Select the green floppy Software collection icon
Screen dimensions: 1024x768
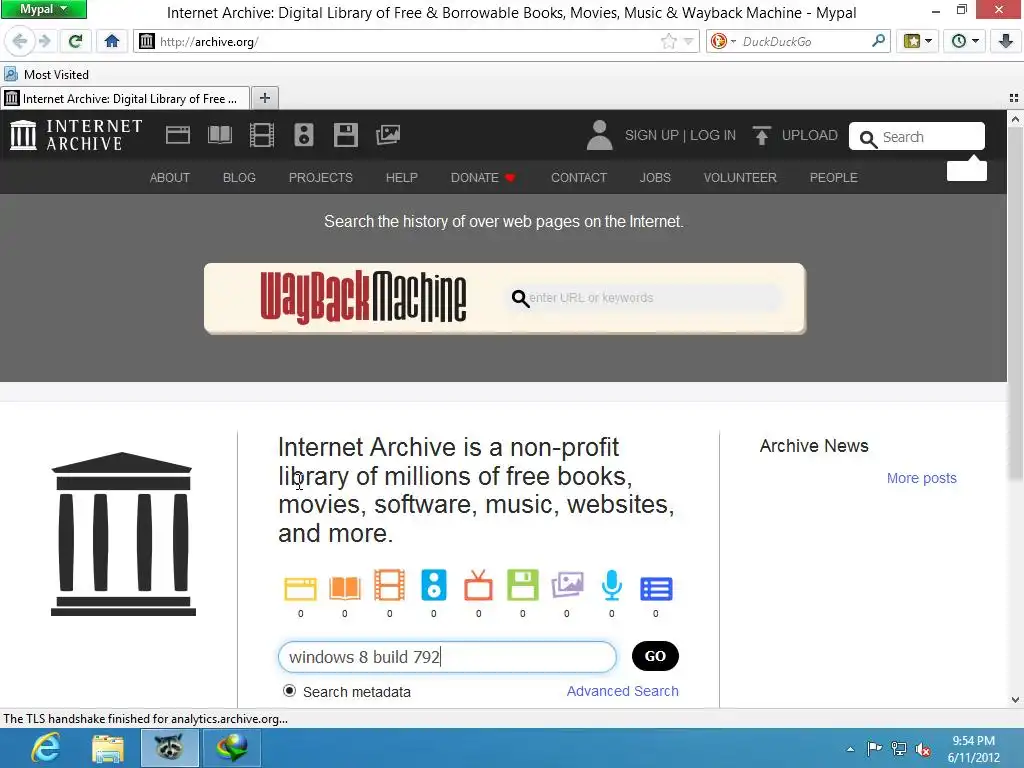coord(522,585)
